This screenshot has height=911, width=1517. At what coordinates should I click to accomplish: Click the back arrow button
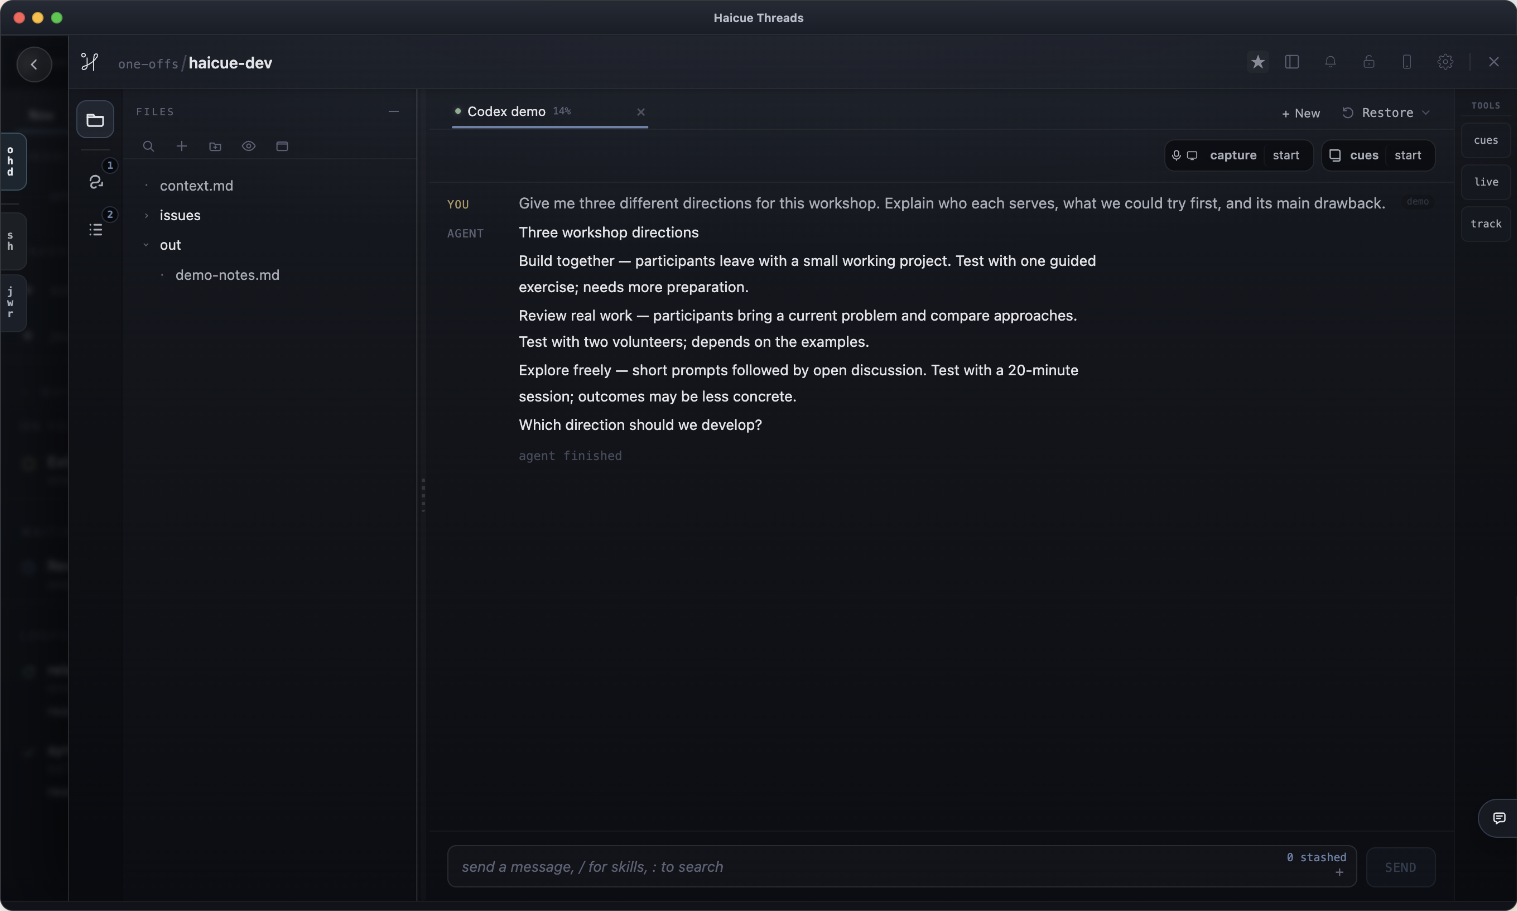(x=34, y=64)
